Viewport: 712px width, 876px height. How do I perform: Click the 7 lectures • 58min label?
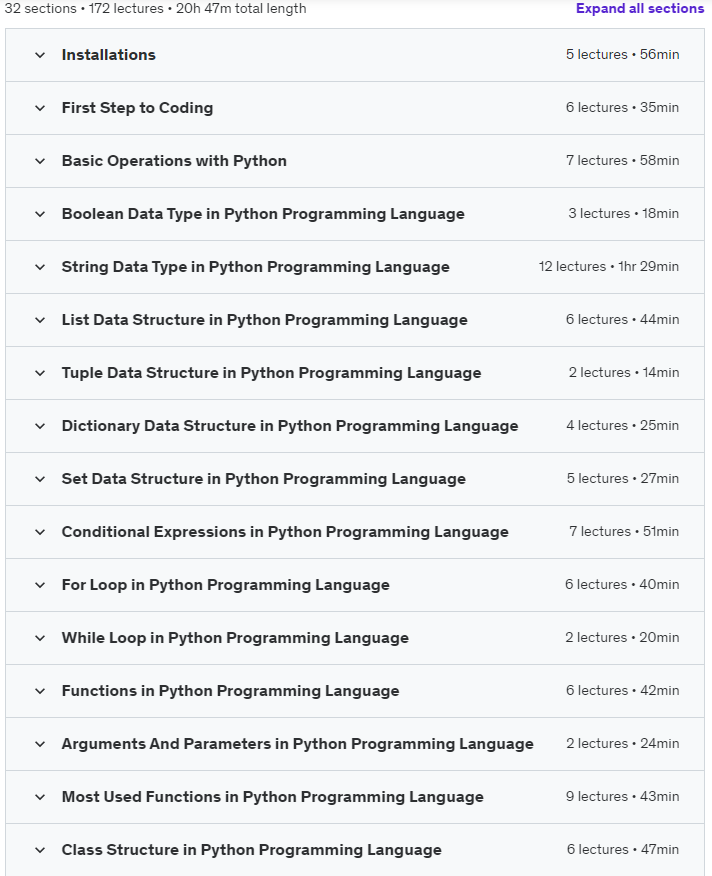click(623, 161)
